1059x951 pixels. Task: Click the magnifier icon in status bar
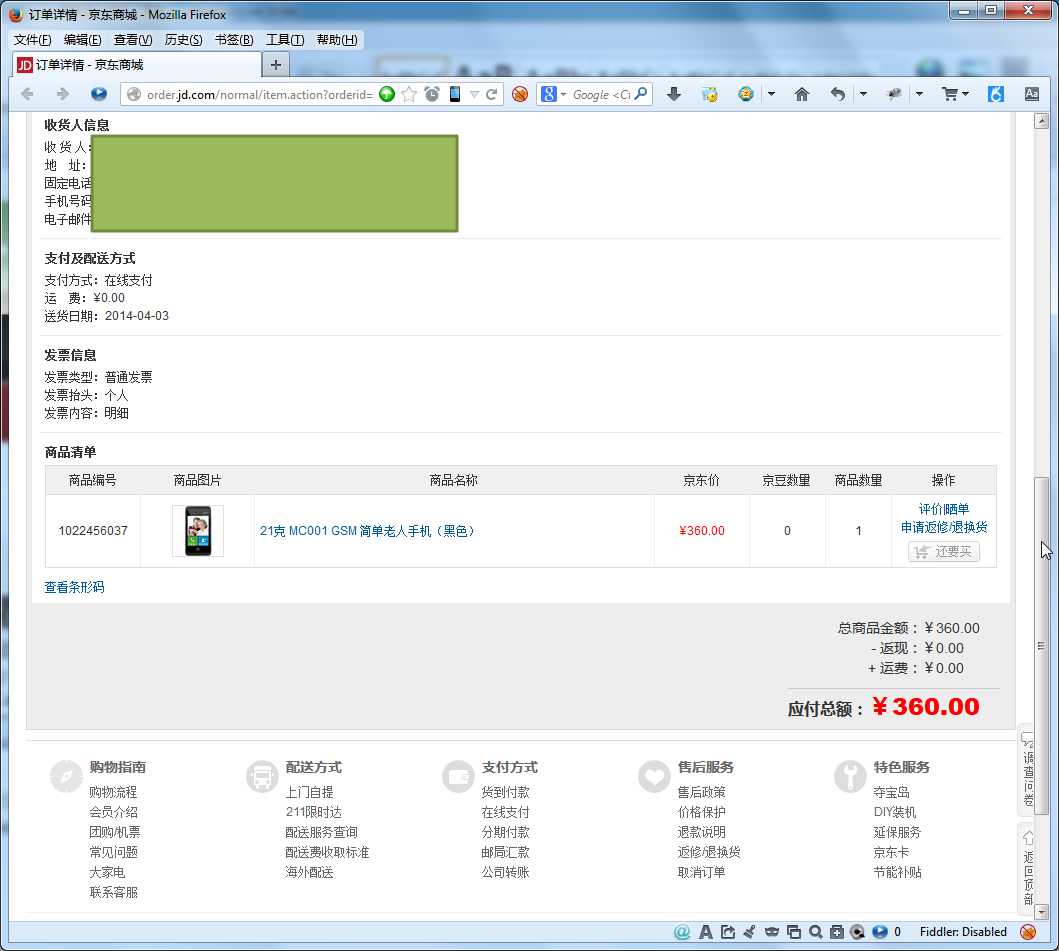point(816,932)
